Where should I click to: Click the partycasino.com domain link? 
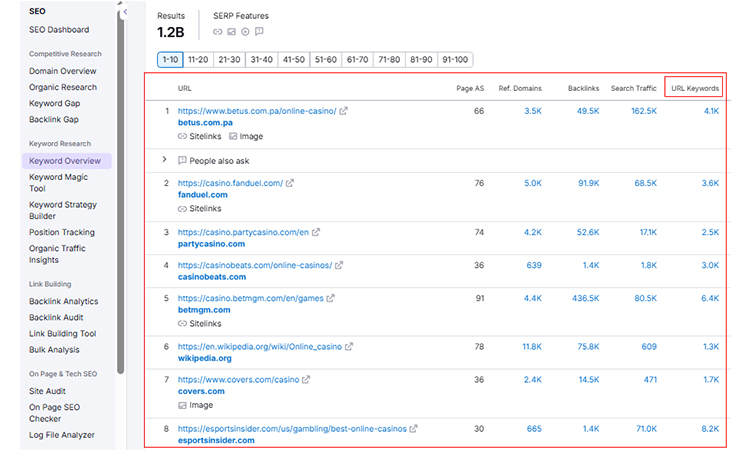point(211,244)
